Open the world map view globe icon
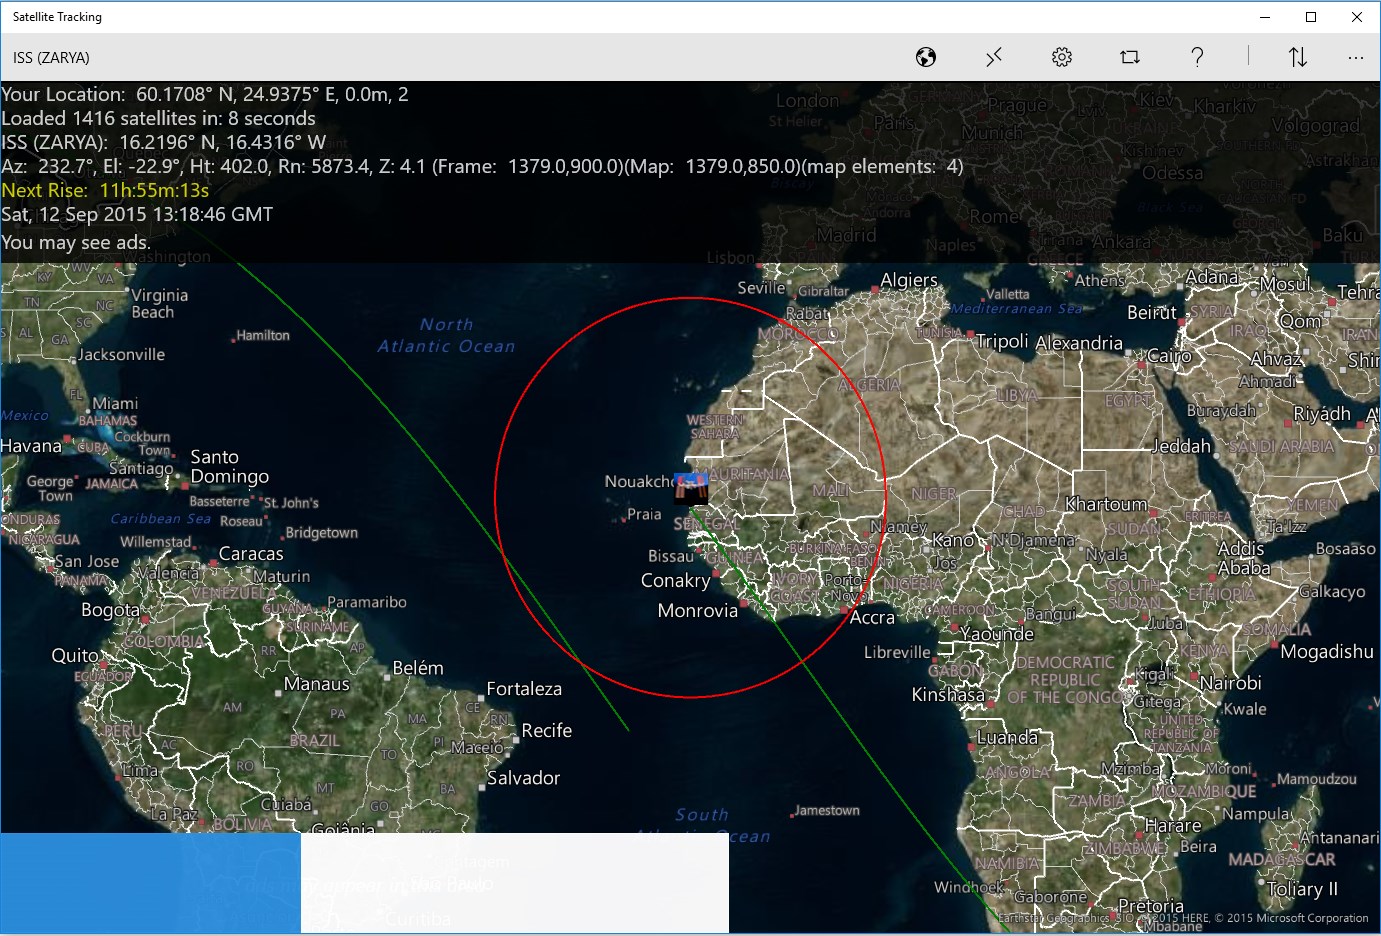Viewport: 1381px width, 936px height. (925, 57)
